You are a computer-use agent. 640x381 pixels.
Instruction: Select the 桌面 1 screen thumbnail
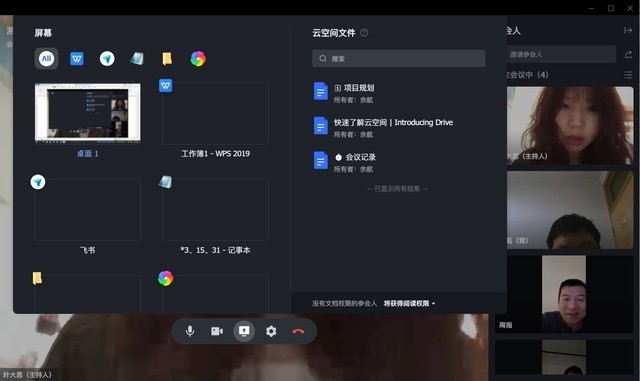(88, 113)
